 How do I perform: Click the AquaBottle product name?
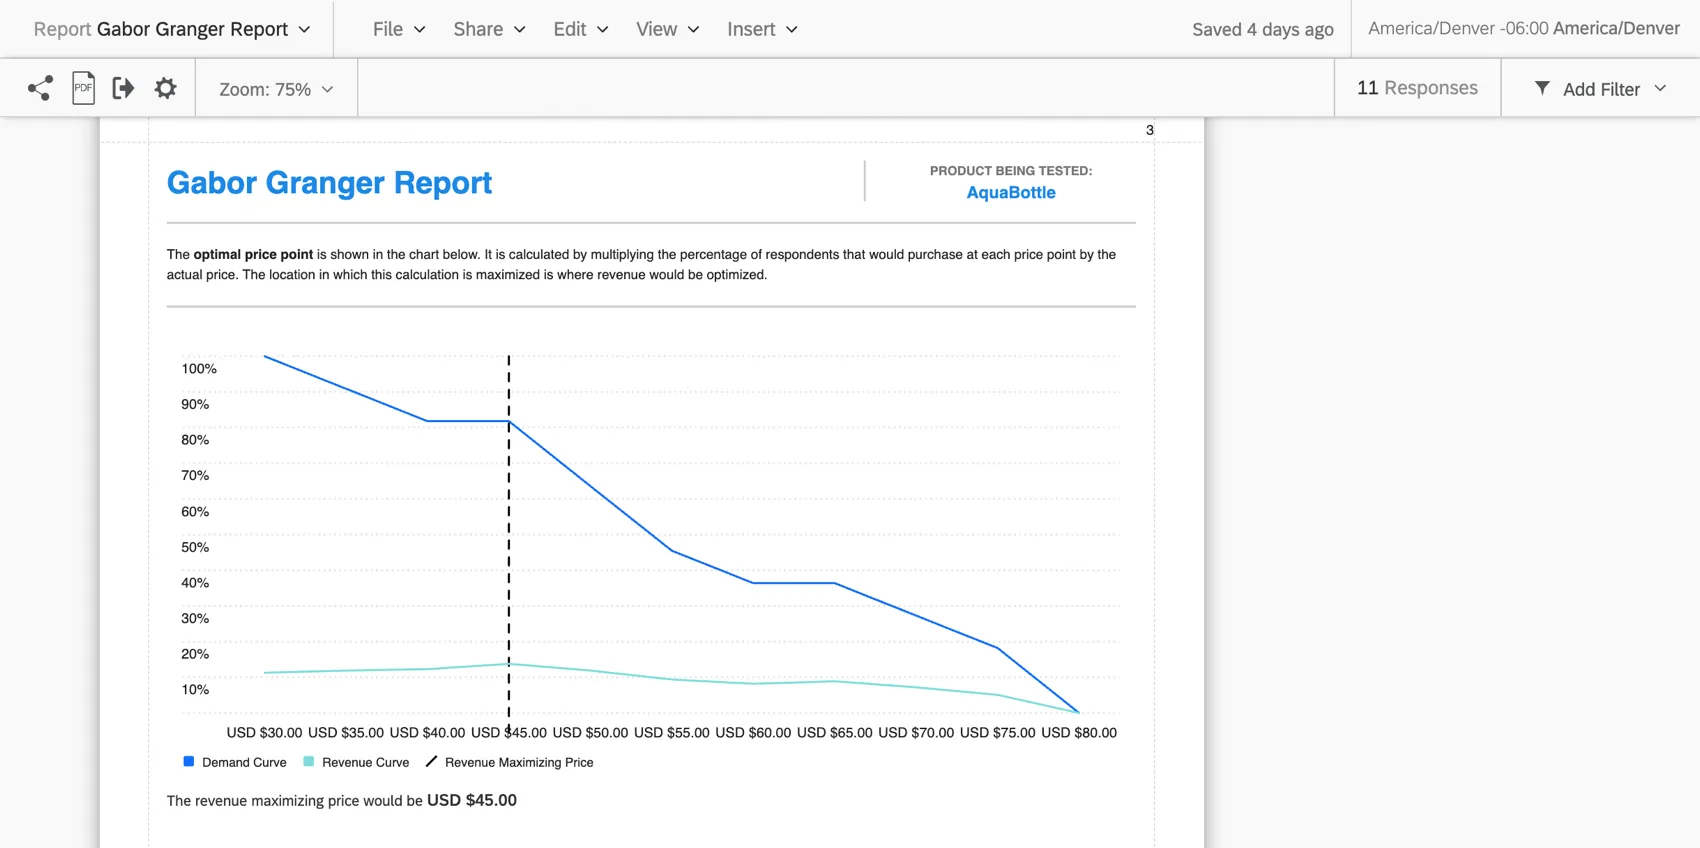[1010, 193]
